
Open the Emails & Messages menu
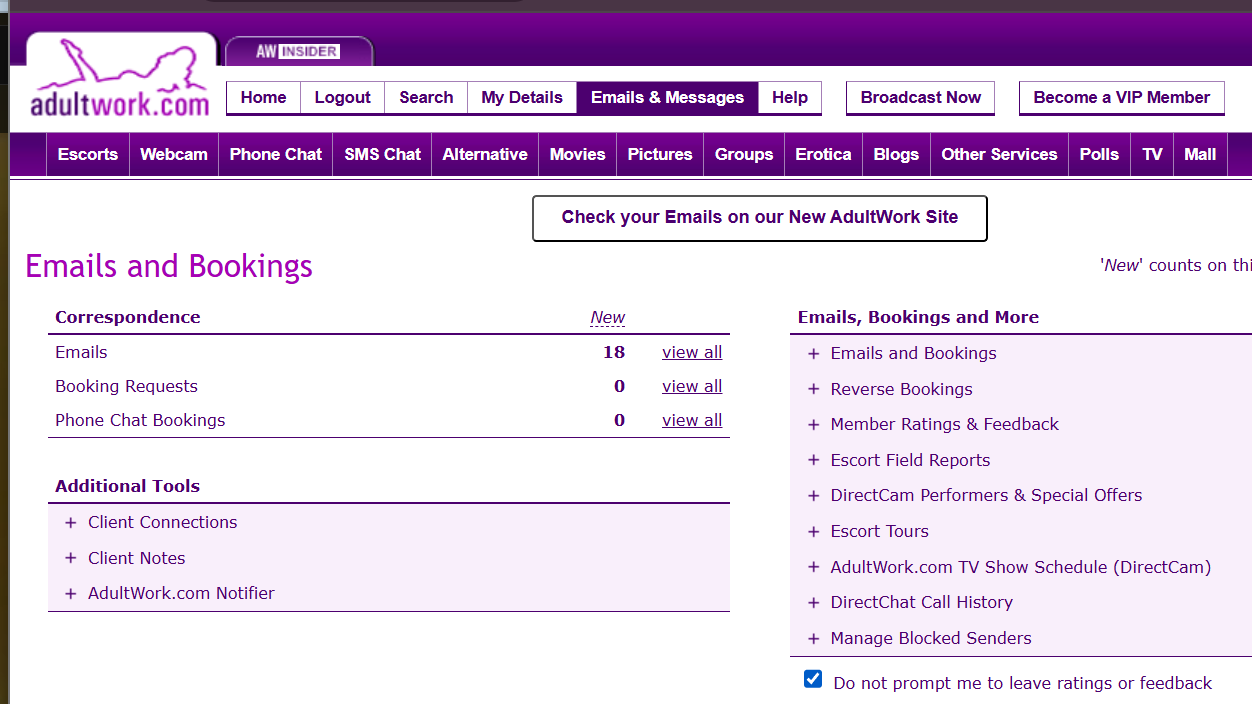(x=667, y=97)
